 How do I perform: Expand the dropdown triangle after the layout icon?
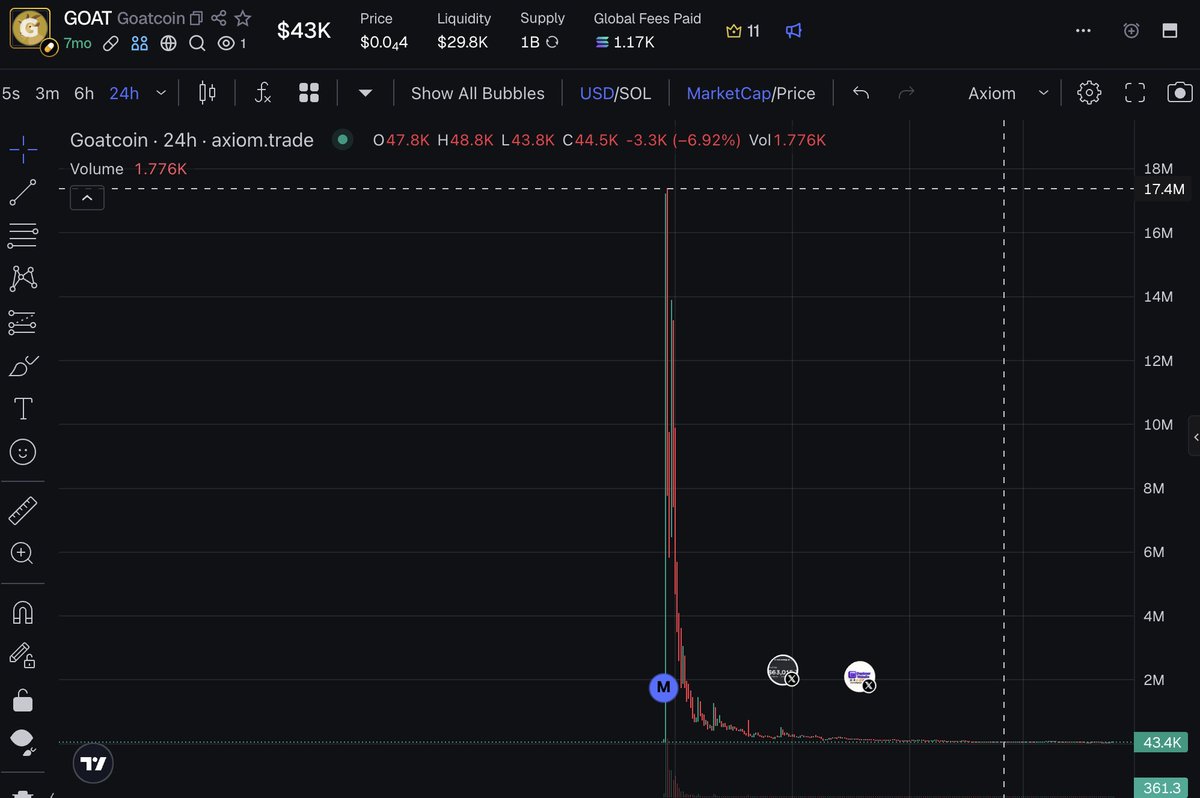[365, 93]
